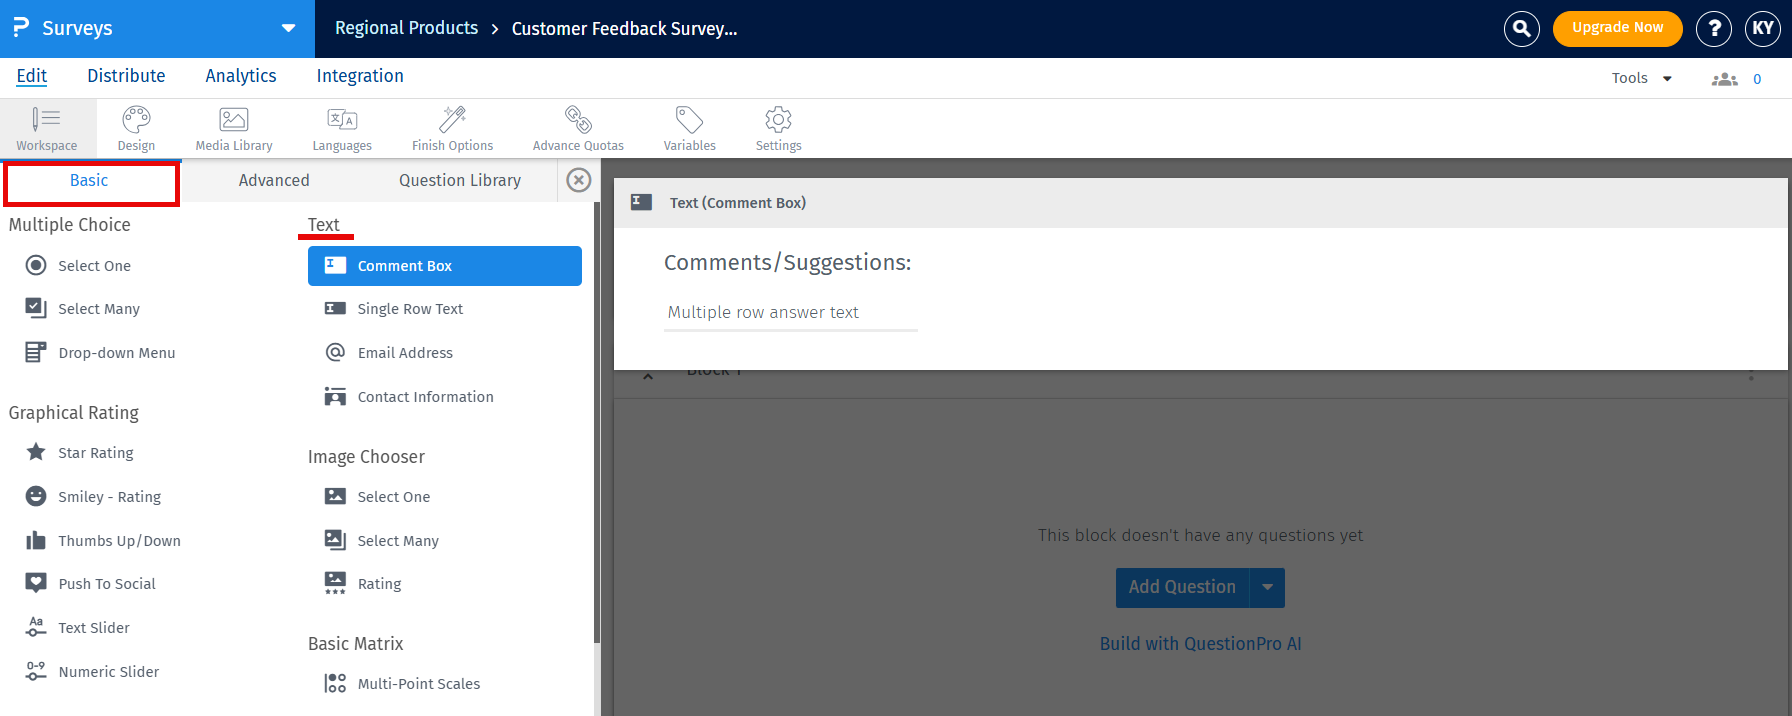Switch to the Advanced tab
This screenshot has height=716, width=1792.
pyautogui.click(x=274, y=180)
